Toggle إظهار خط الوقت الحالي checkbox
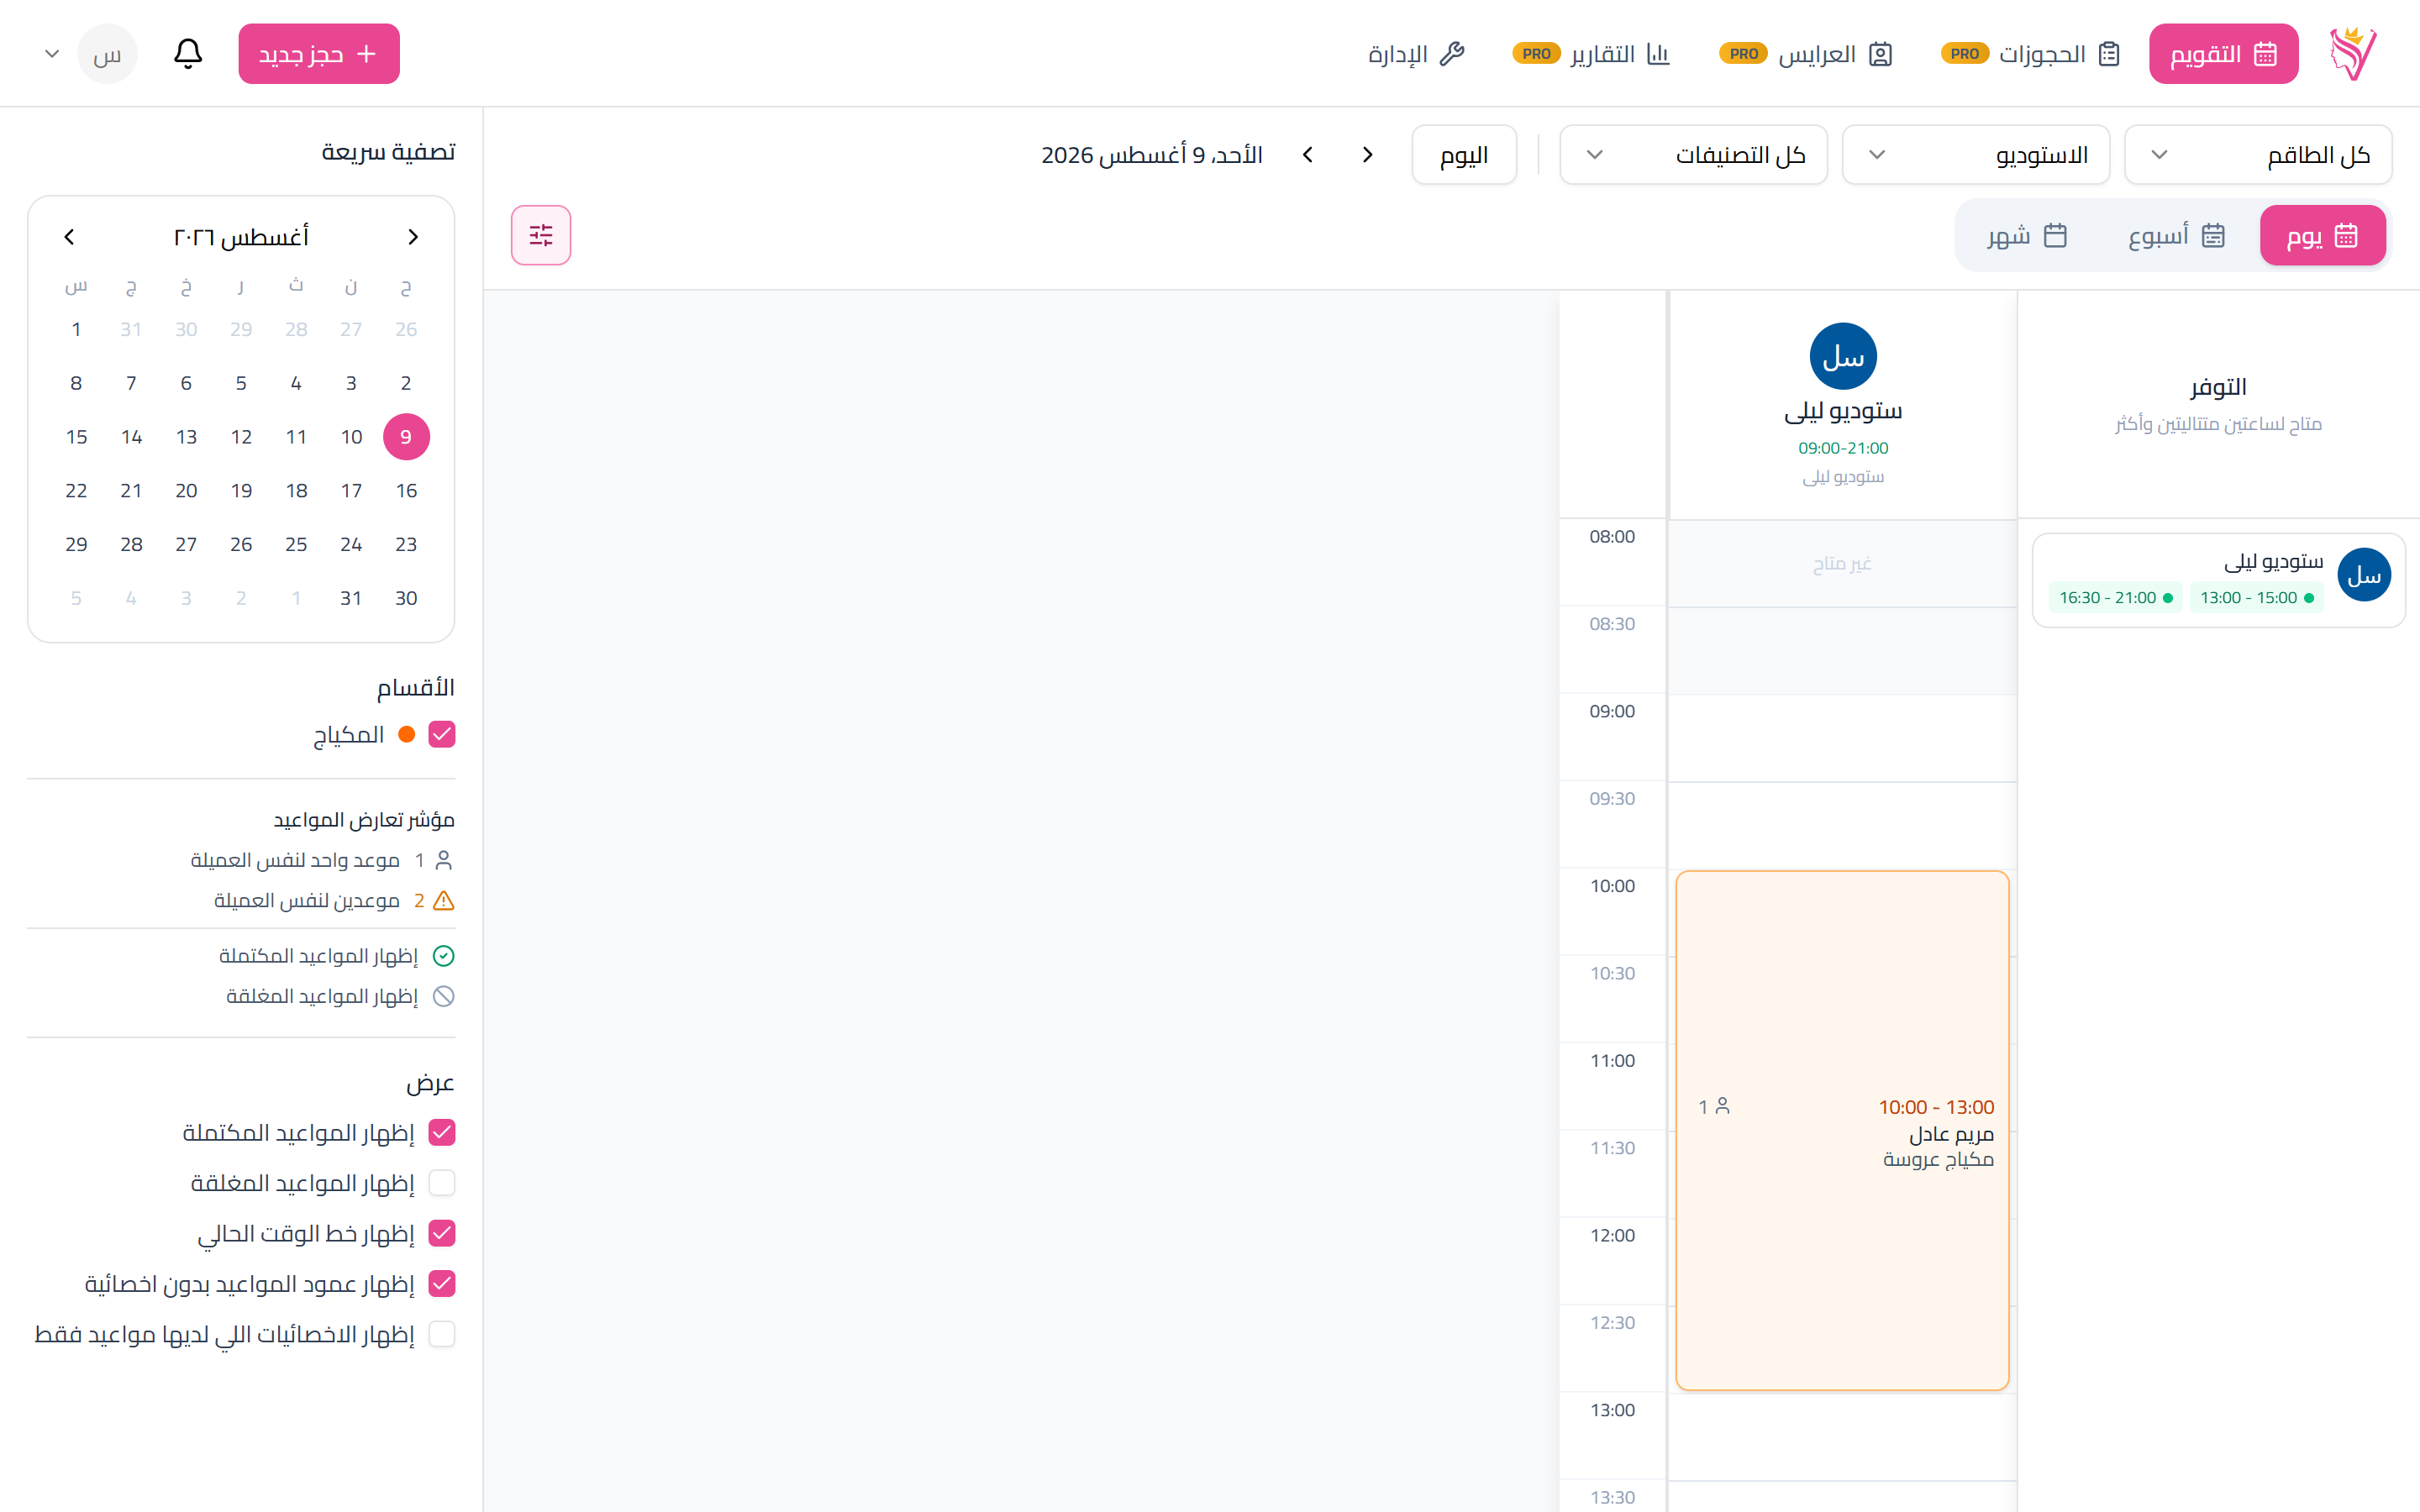 pos(442,1233)
